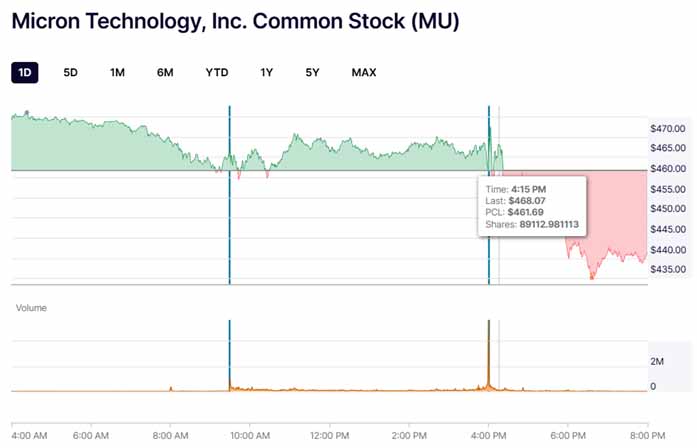Click the Micron Technology (MU) title

point(236,21)
